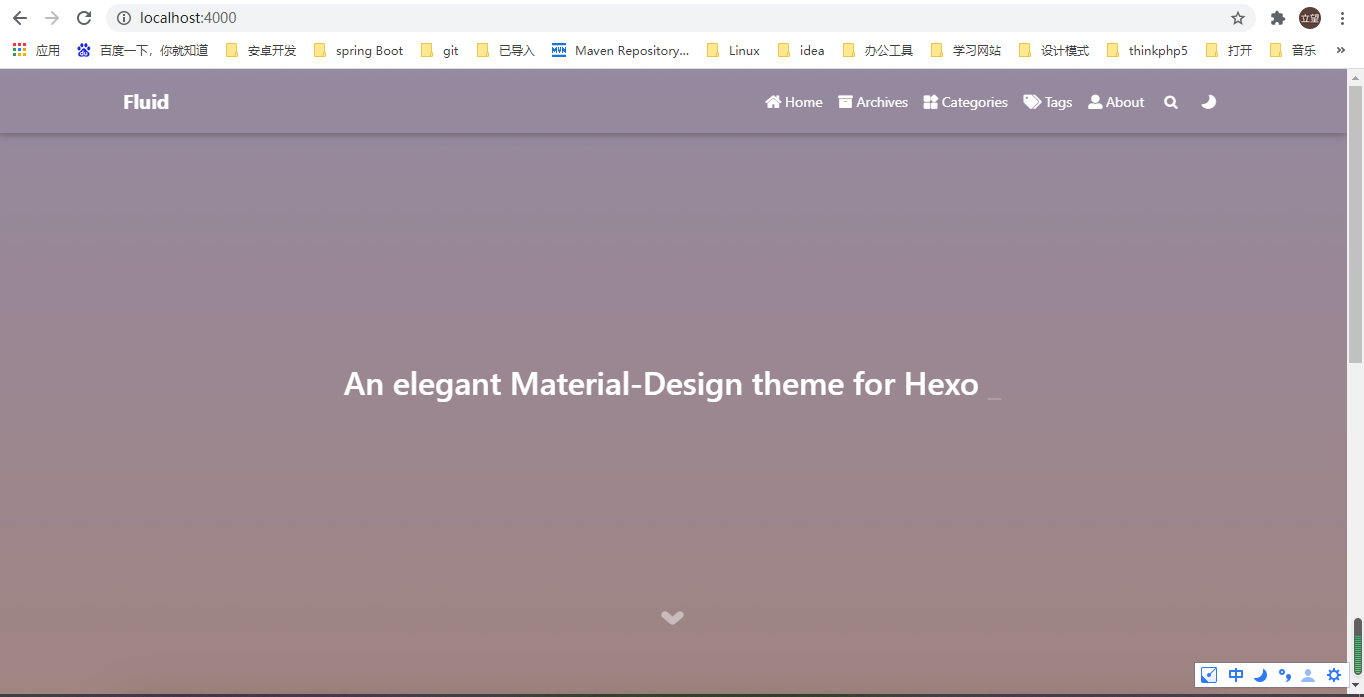This screenshot has height=697, width=1364.
Task: Reload the page with refresh icon
Action: (x=84, y=18)
